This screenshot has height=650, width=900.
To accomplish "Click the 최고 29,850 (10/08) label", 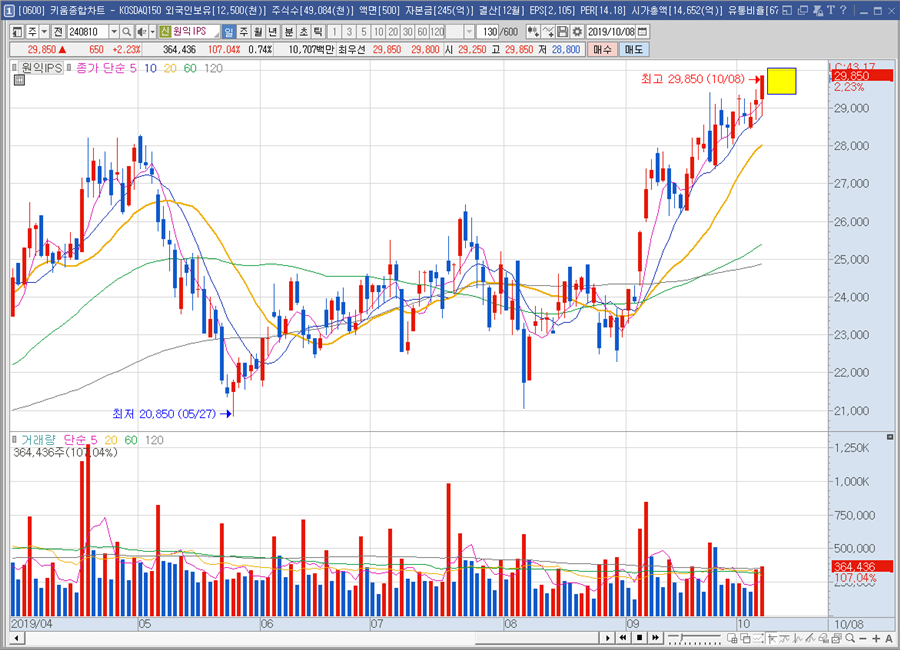I will tap(692, 79).
